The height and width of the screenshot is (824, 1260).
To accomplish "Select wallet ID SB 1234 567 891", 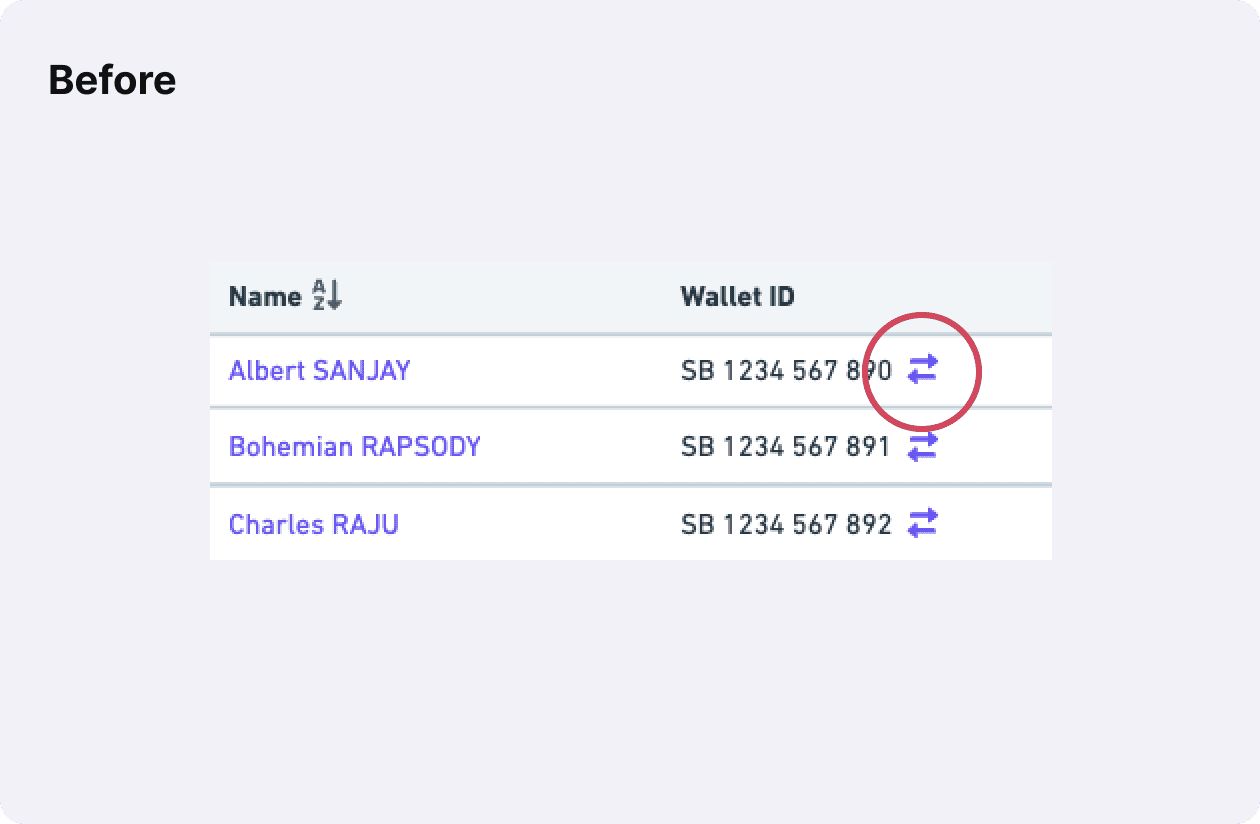I will (x=786, y=447).
